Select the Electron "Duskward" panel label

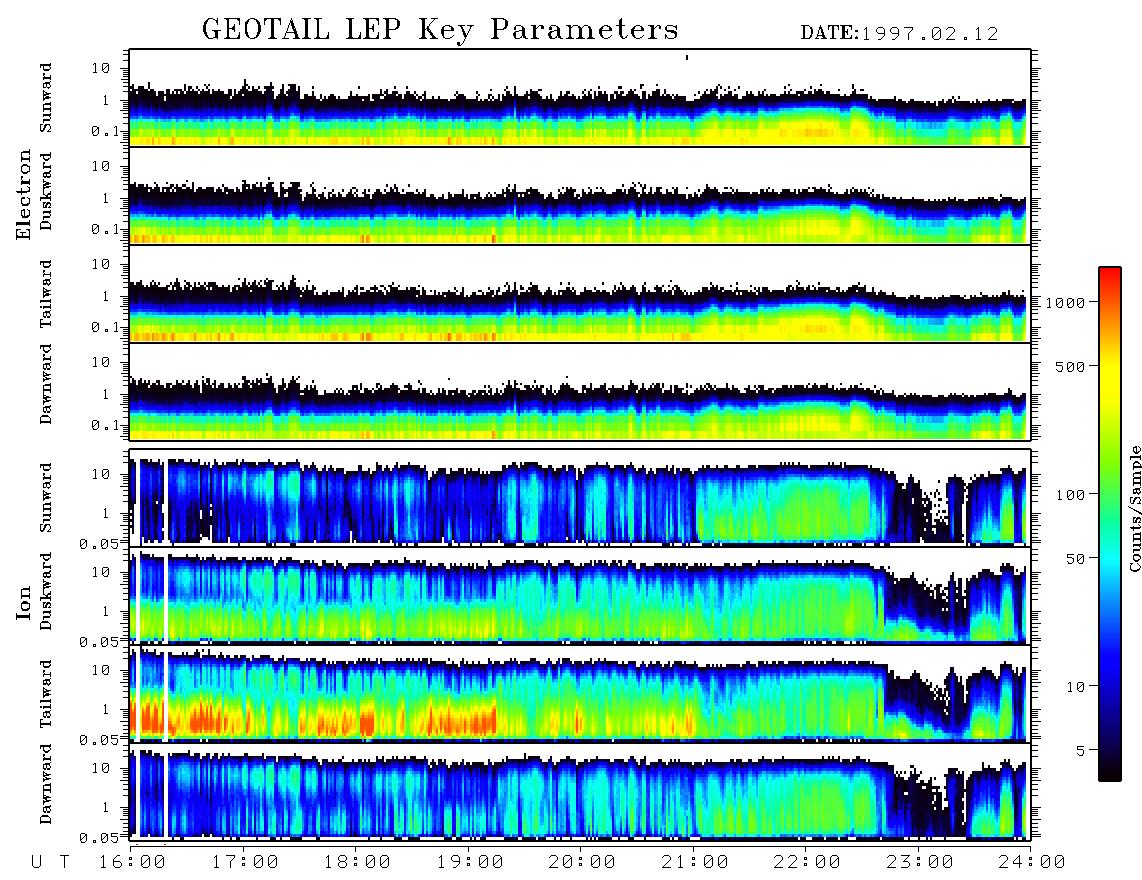46,191
